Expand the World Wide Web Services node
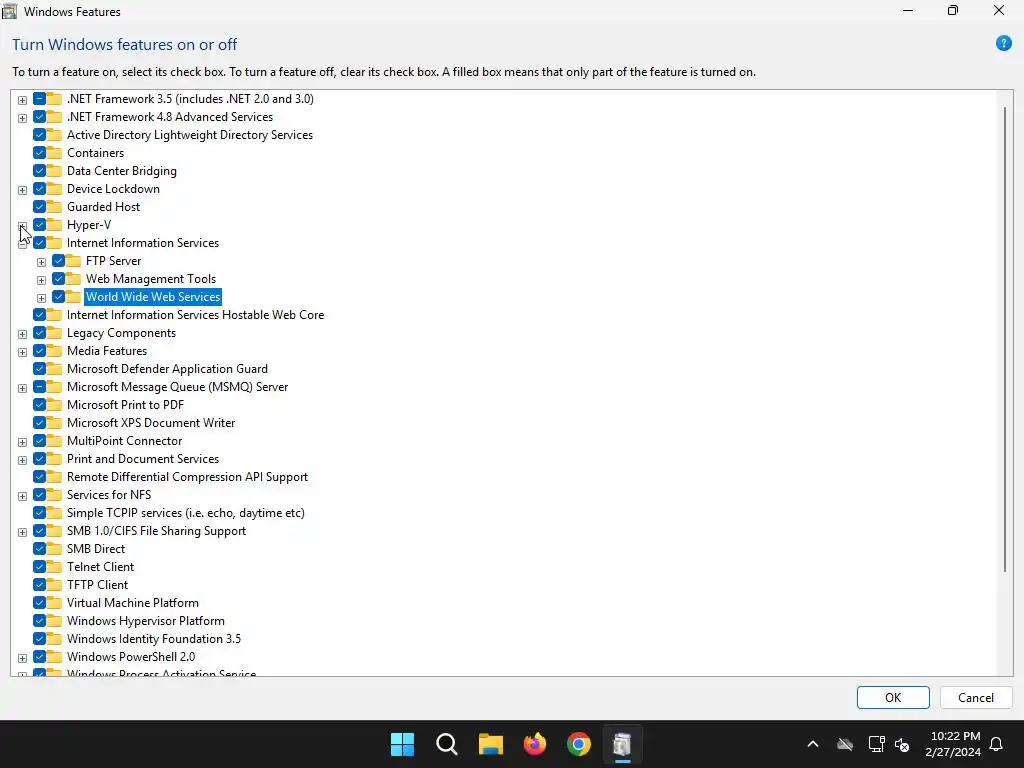 tap(41, 298)
